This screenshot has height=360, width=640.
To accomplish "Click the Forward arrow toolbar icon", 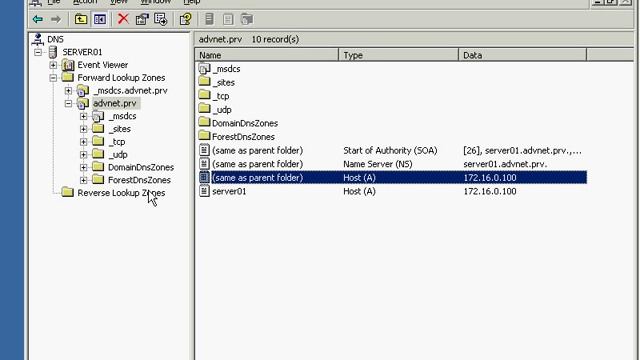I will 56,19.
